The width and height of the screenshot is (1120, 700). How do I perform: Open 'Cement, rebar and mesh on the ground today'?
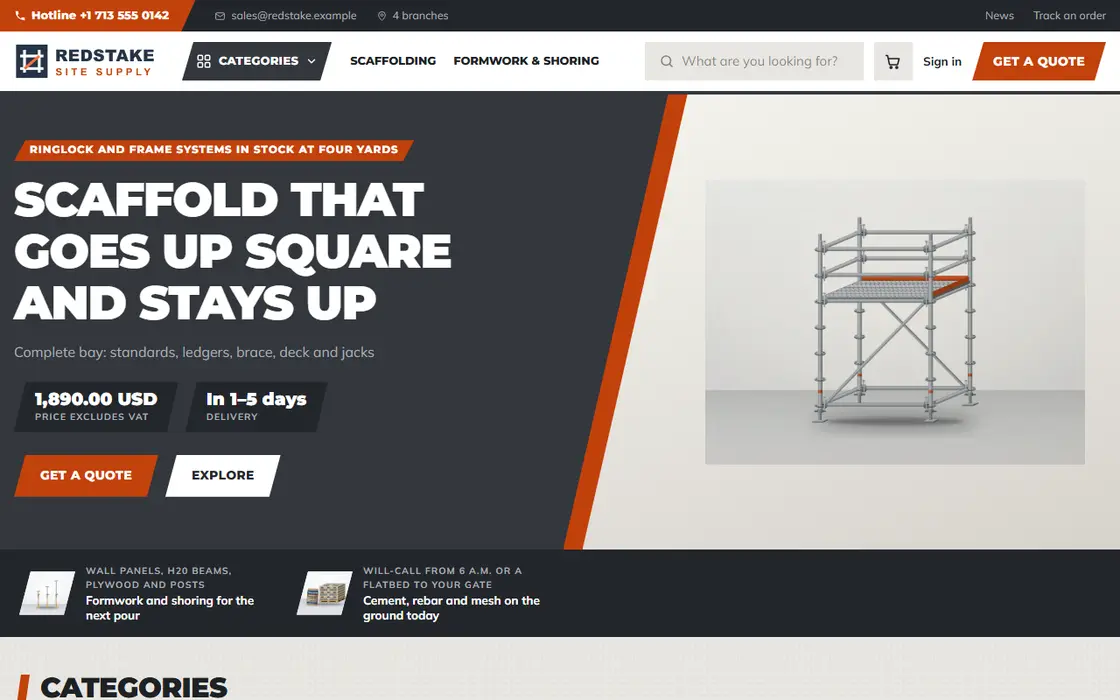pyautogui.click(x=451, y=608)
